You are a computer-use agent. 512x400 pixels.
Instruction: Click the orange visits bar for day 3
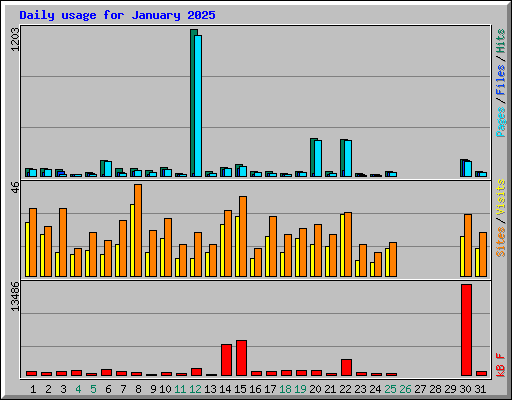(63, 242)
